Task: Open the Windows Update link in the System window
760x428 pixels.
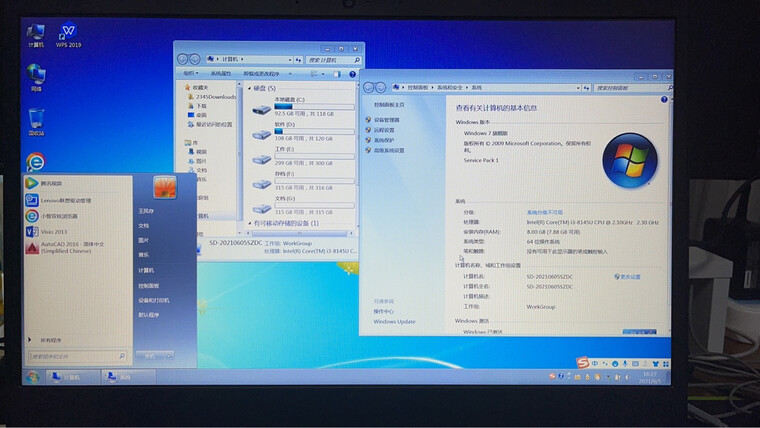Action: pyautogui.click(x=394, y=321)
